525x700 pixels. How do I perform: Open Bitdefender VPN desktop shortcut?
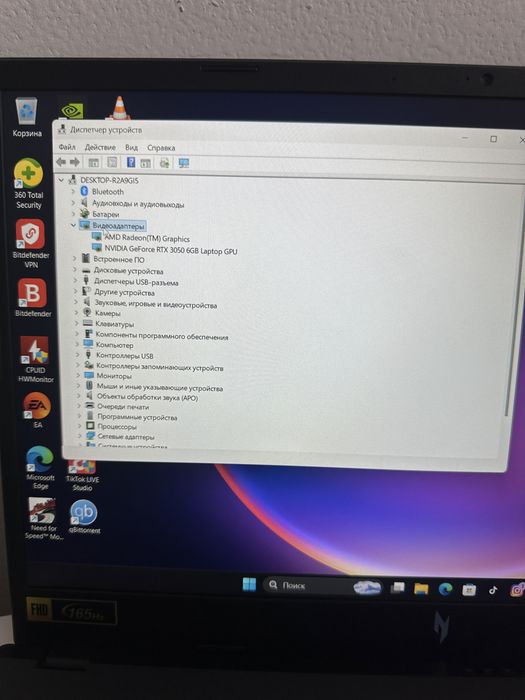click(30, 243)
